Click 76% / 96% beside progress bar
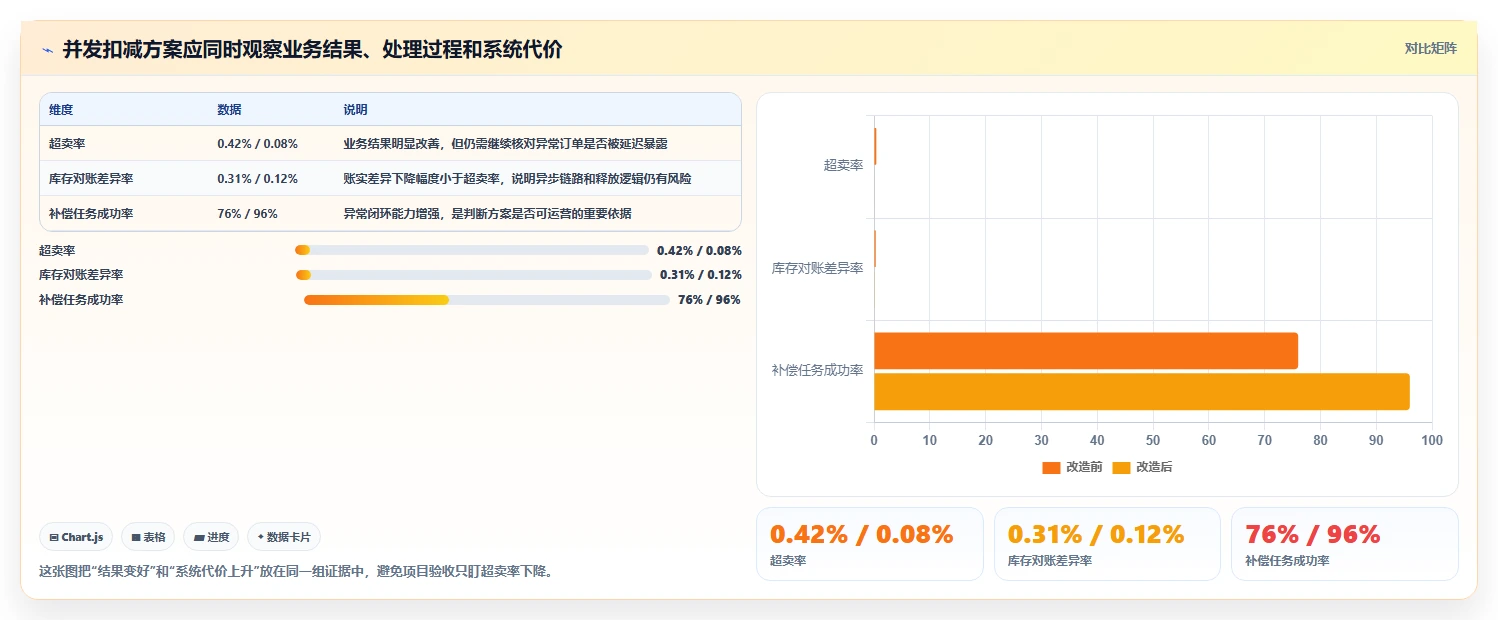The width and height of the screenshot is (1498, 620). [709, 300]
